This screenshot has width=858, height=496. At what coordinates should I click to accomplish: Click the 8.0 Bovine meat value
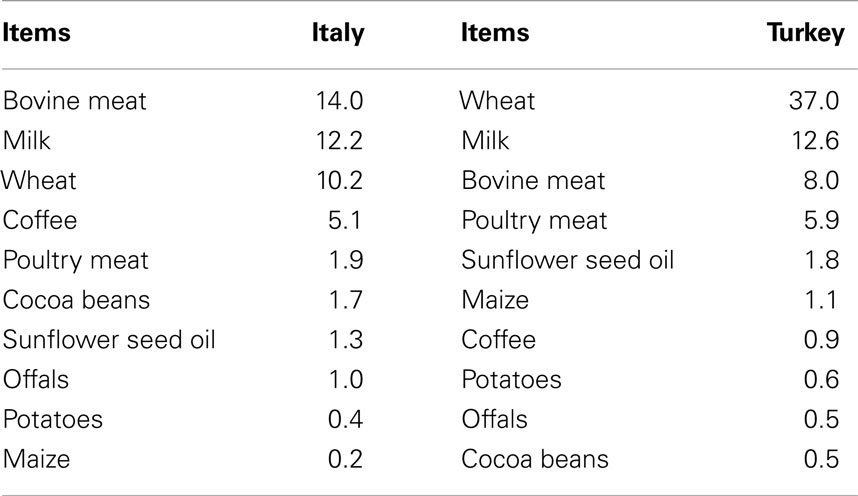[821, 181]
